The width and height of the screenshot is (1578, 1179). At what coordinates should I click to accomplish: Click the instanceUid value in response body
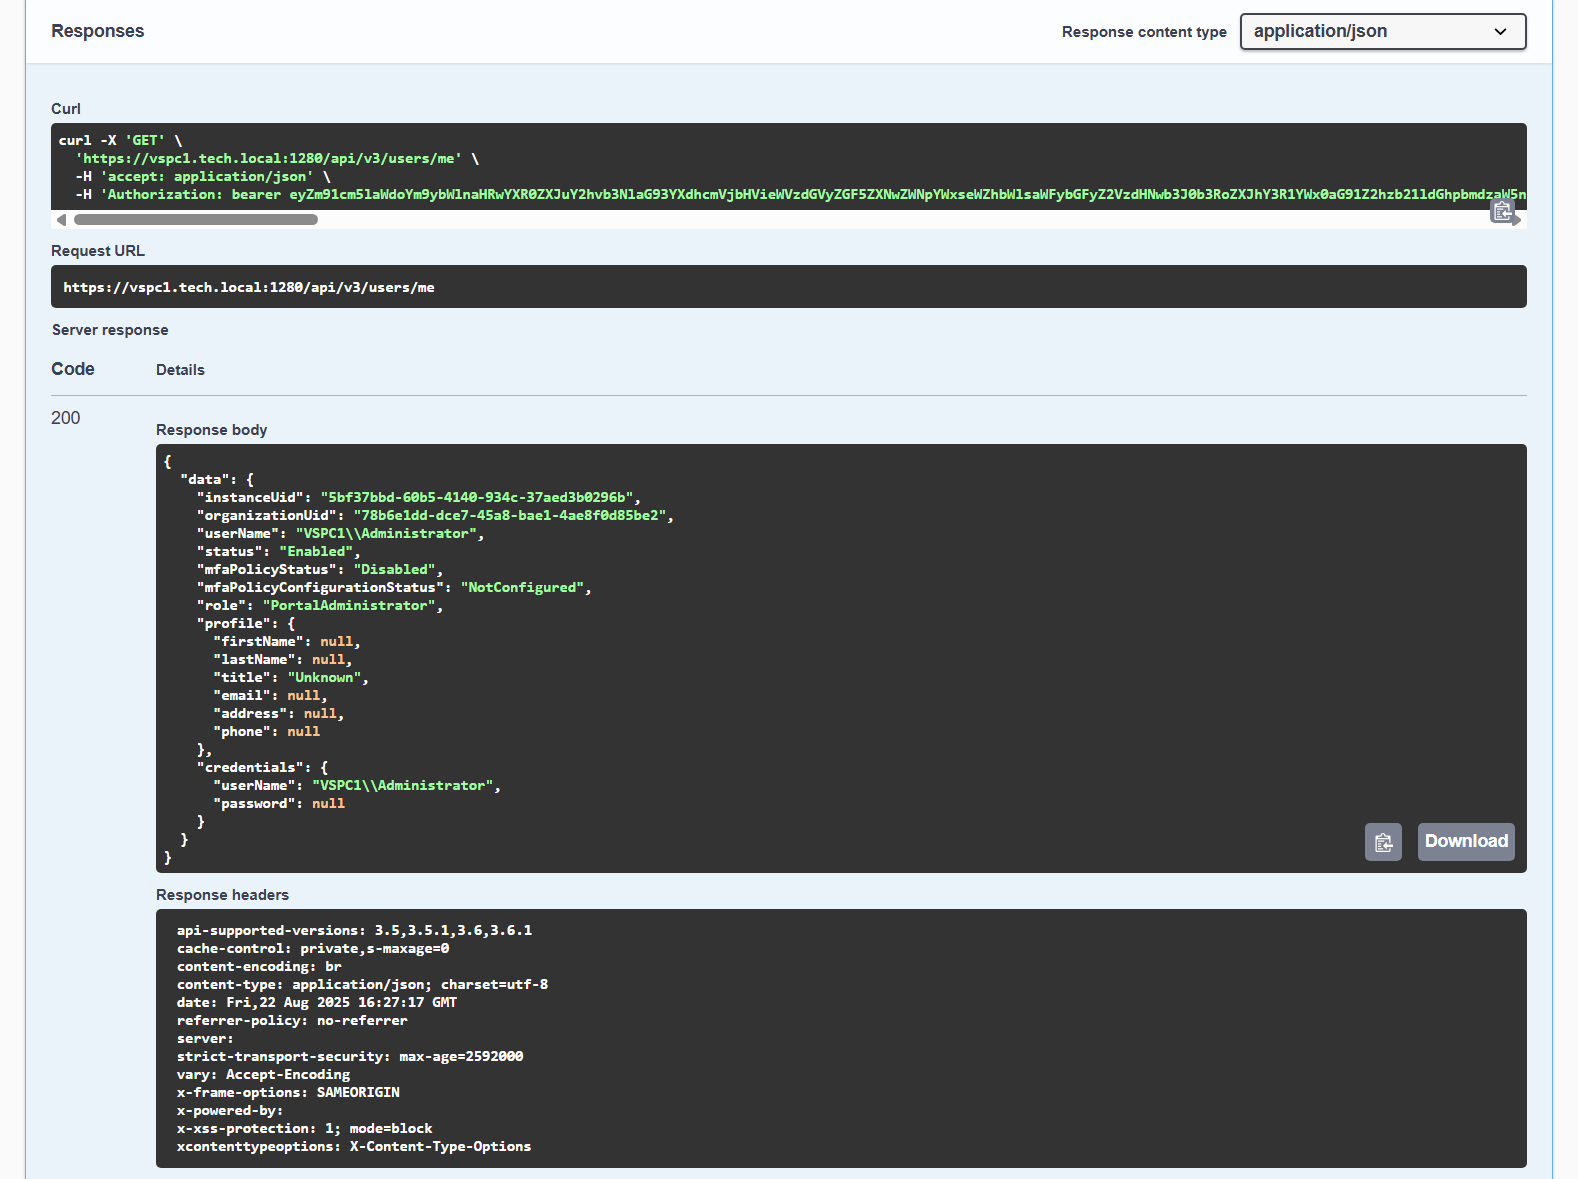coord(479,497)
